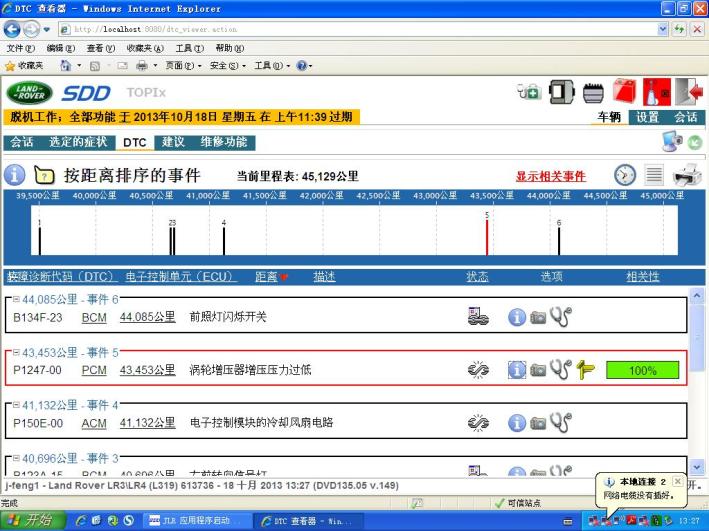Click the yellow signpost icon for P1247-00
The image size is (709, 531).
587,370
